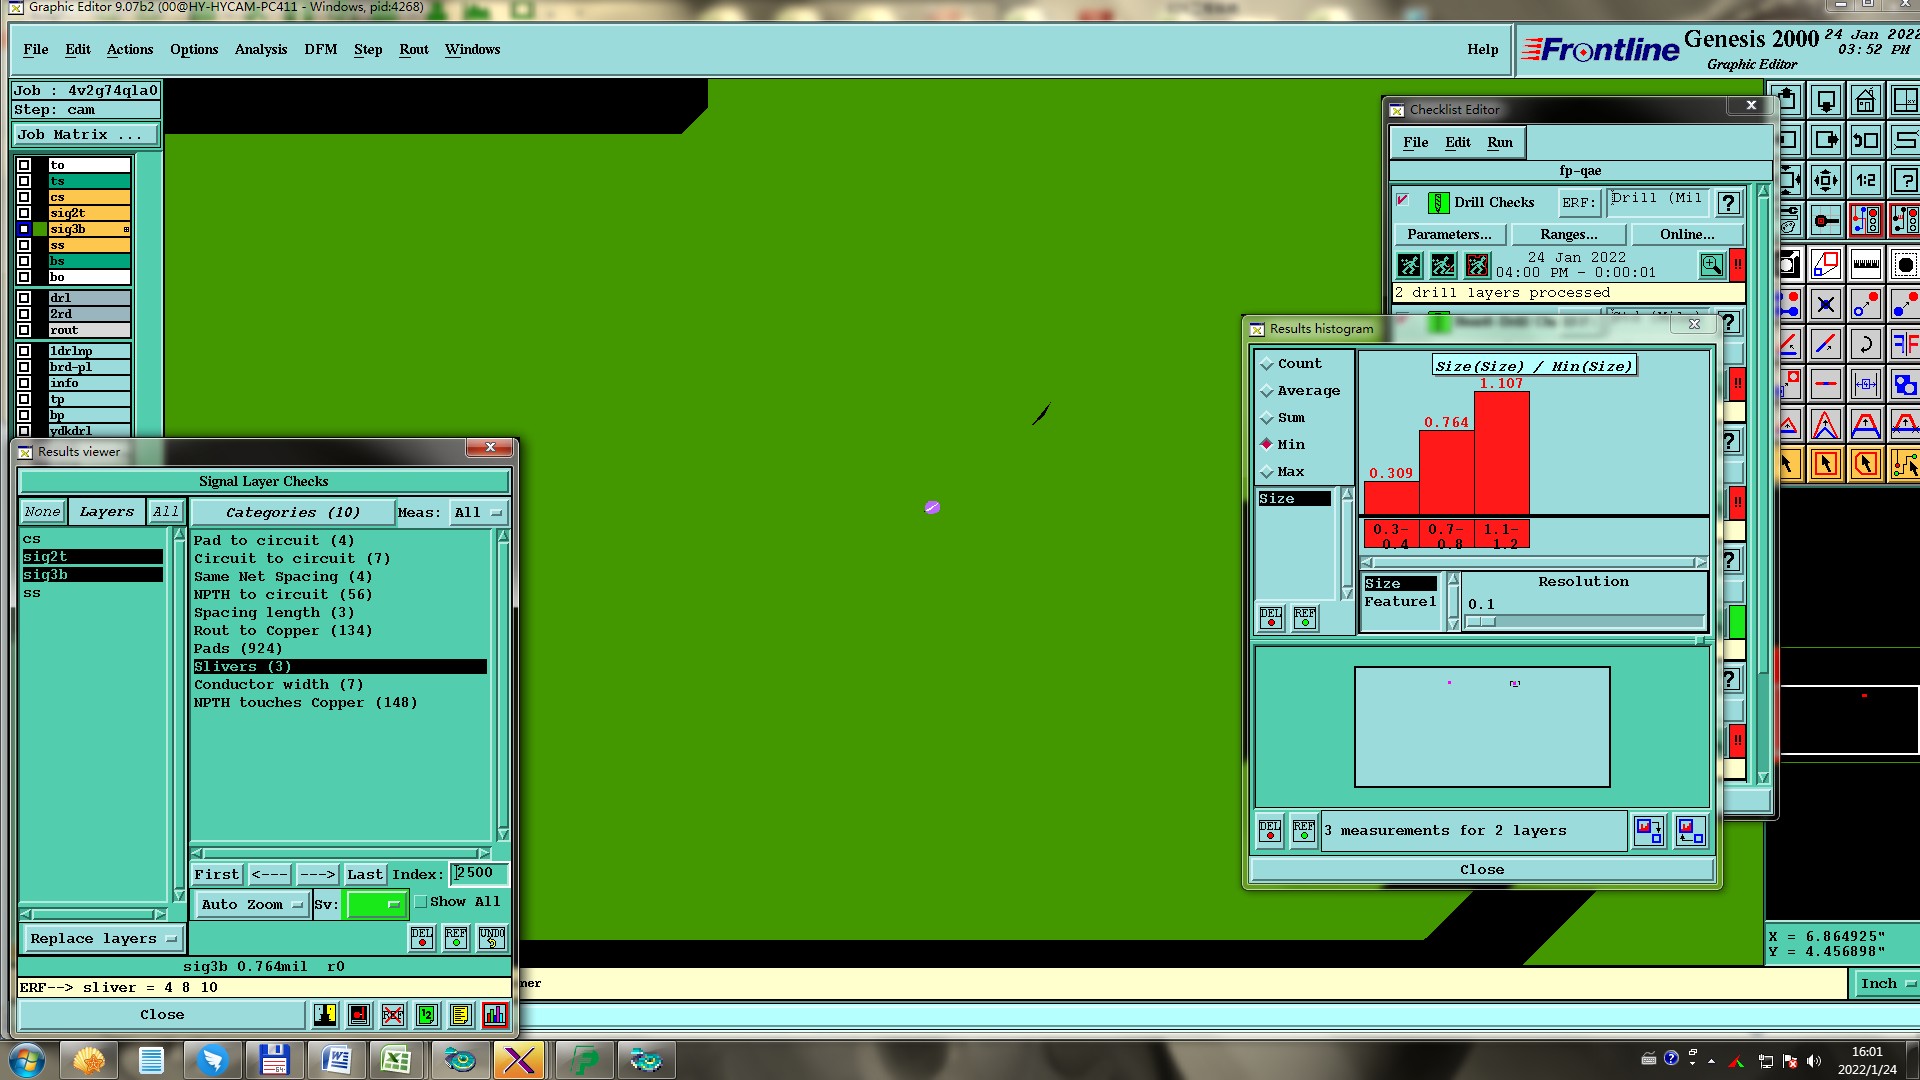Click the 1:2 zoom scale icon

tap(1865, 181)
